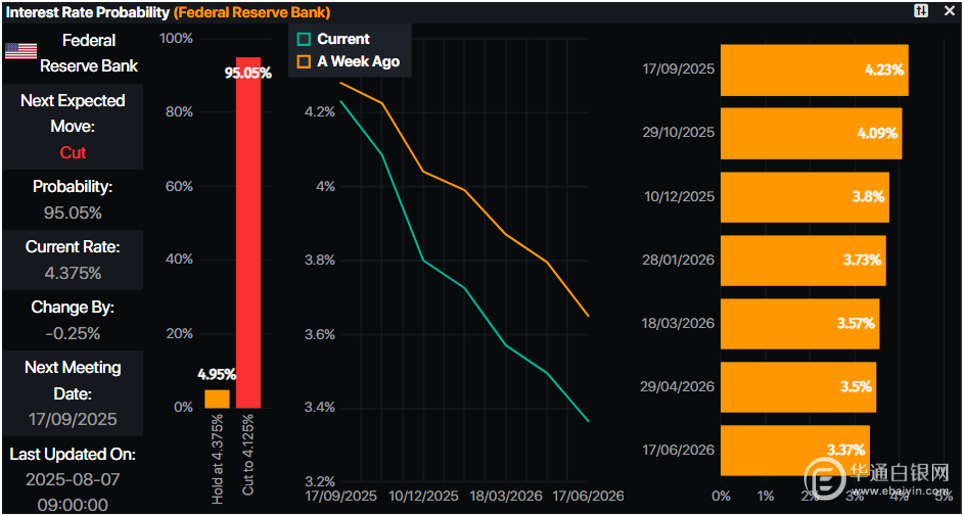Click the Next Expected Move Cut value
The width and height of the screenshot is (964, 516).
tap(73, 153)
